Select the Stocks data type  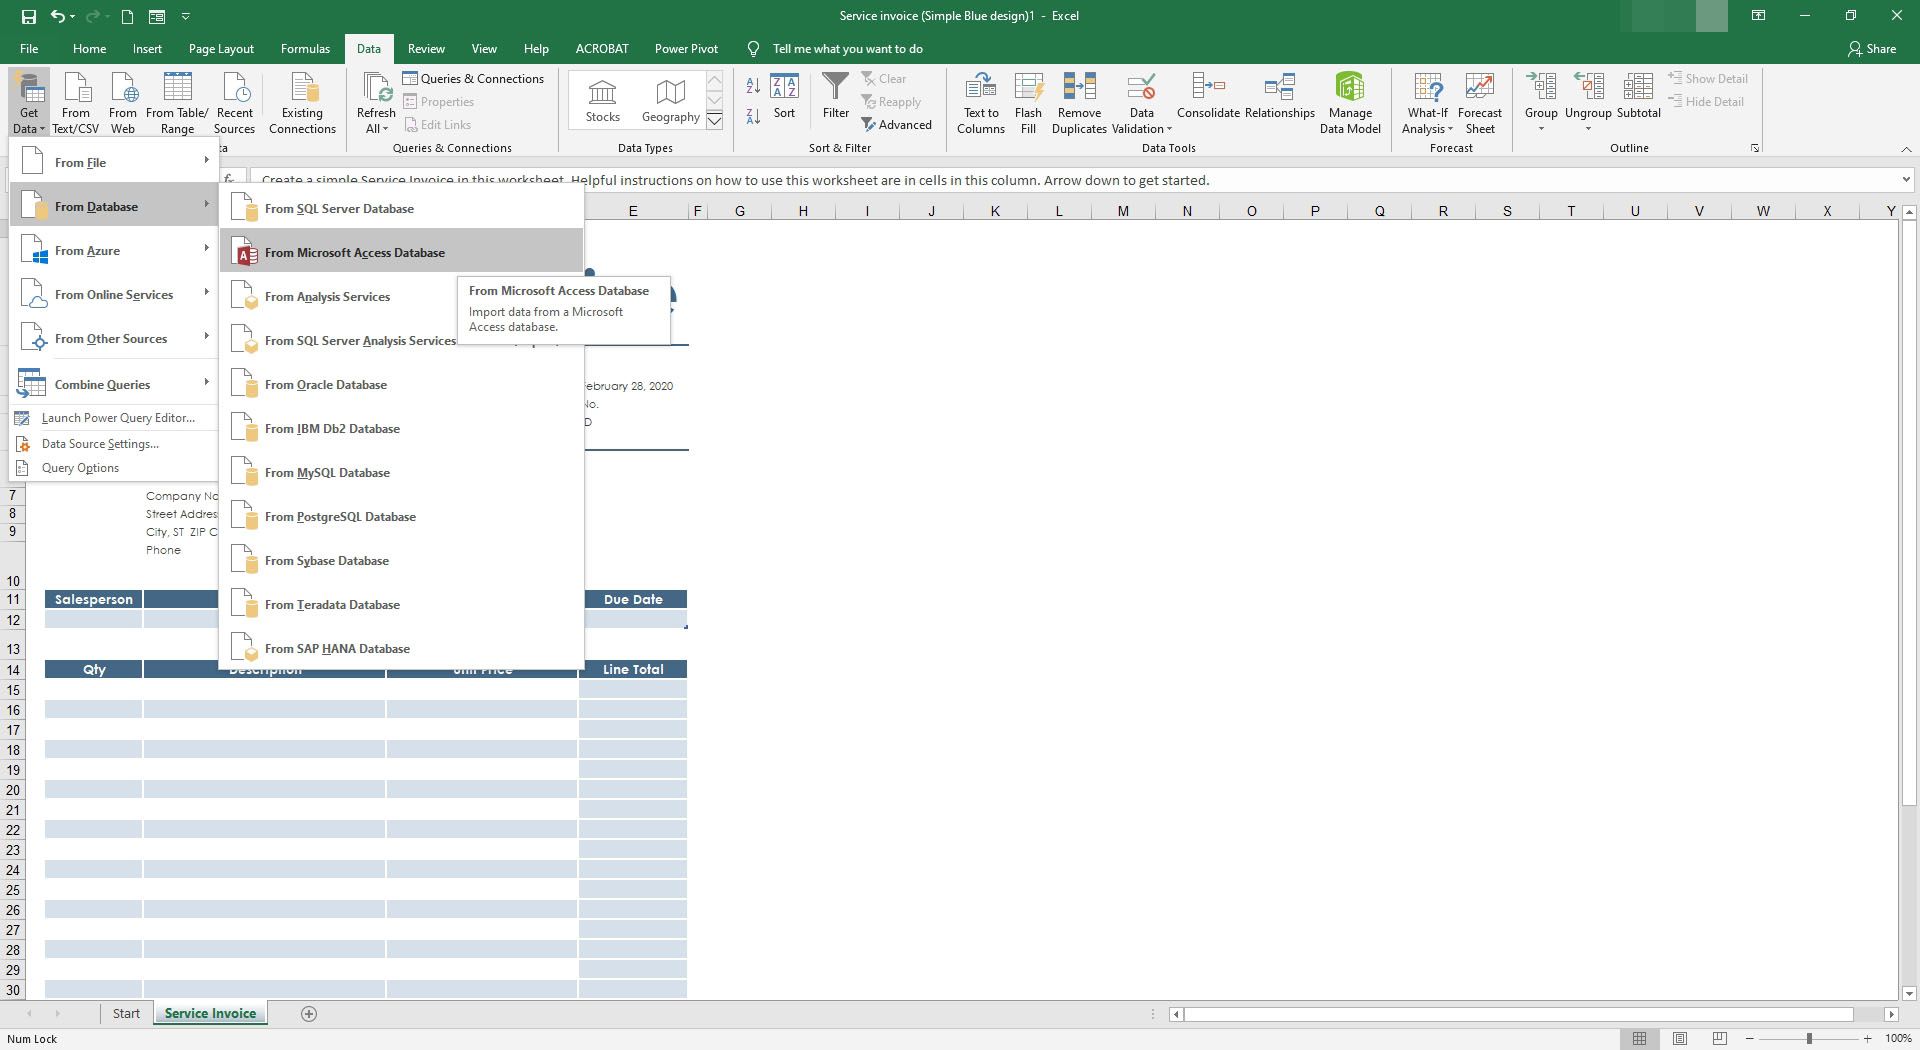coord(602,101)
